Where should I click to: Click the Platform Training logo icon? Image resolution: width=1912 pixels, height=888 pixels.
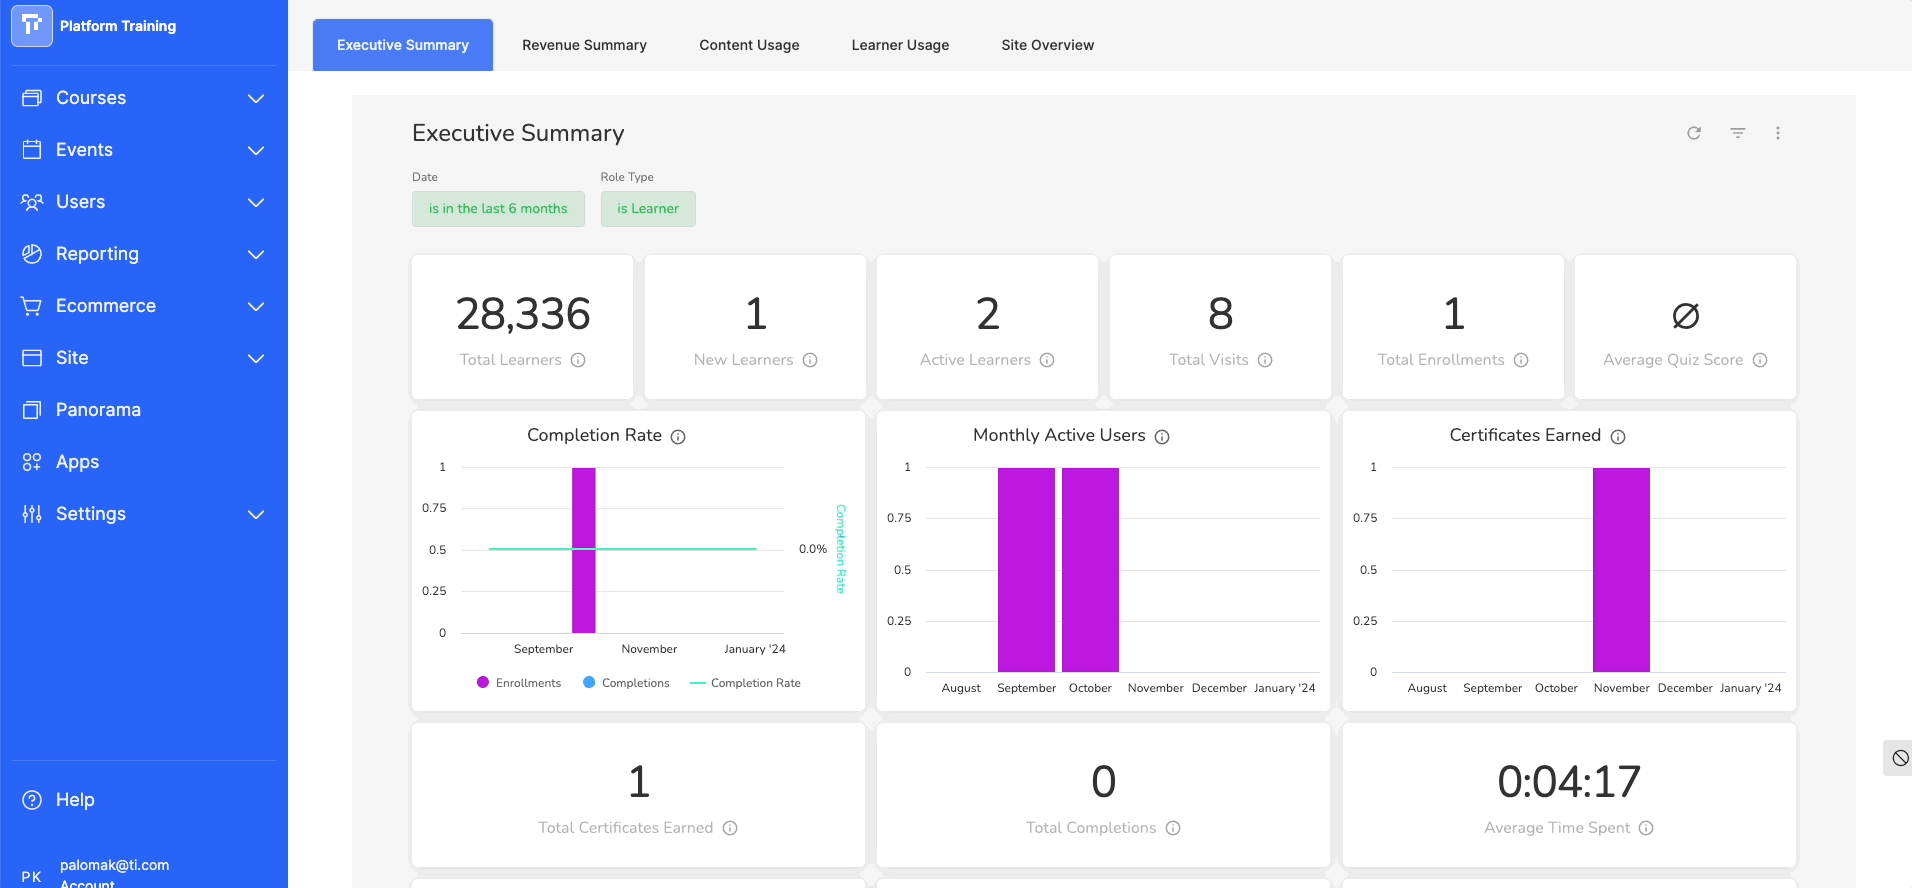click(31, 26)
